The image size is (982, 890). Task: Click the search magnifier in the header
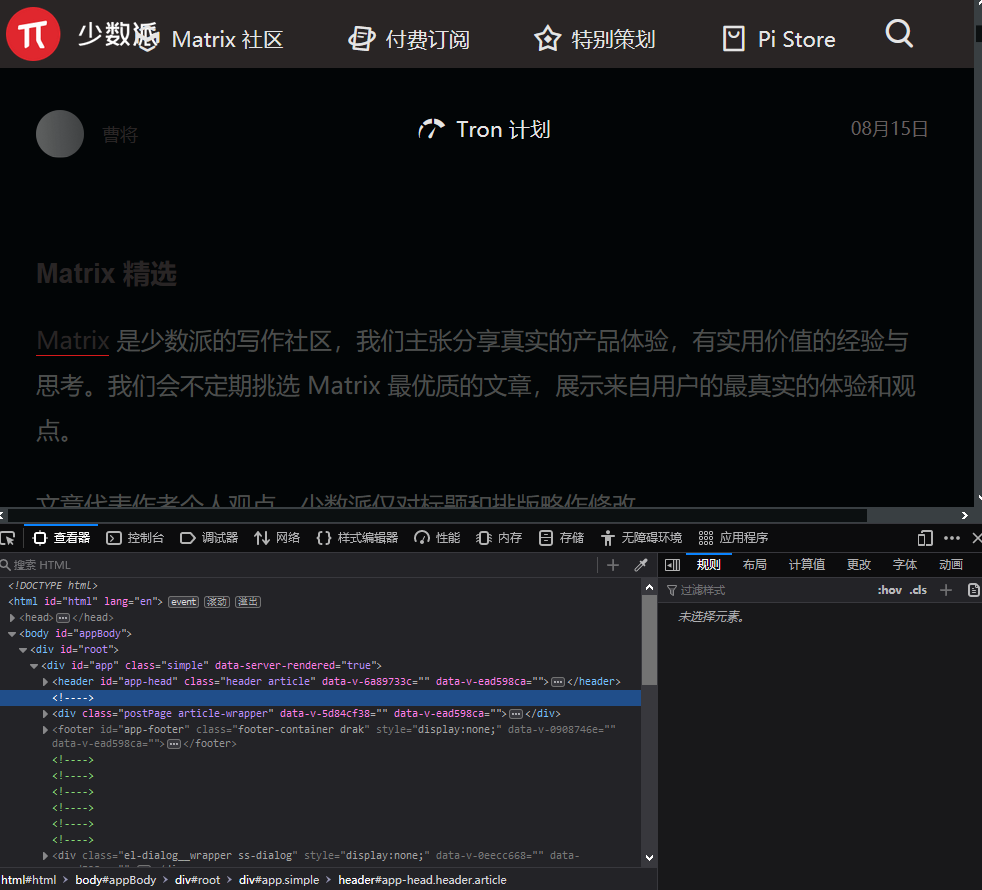(x=899, y=34)
